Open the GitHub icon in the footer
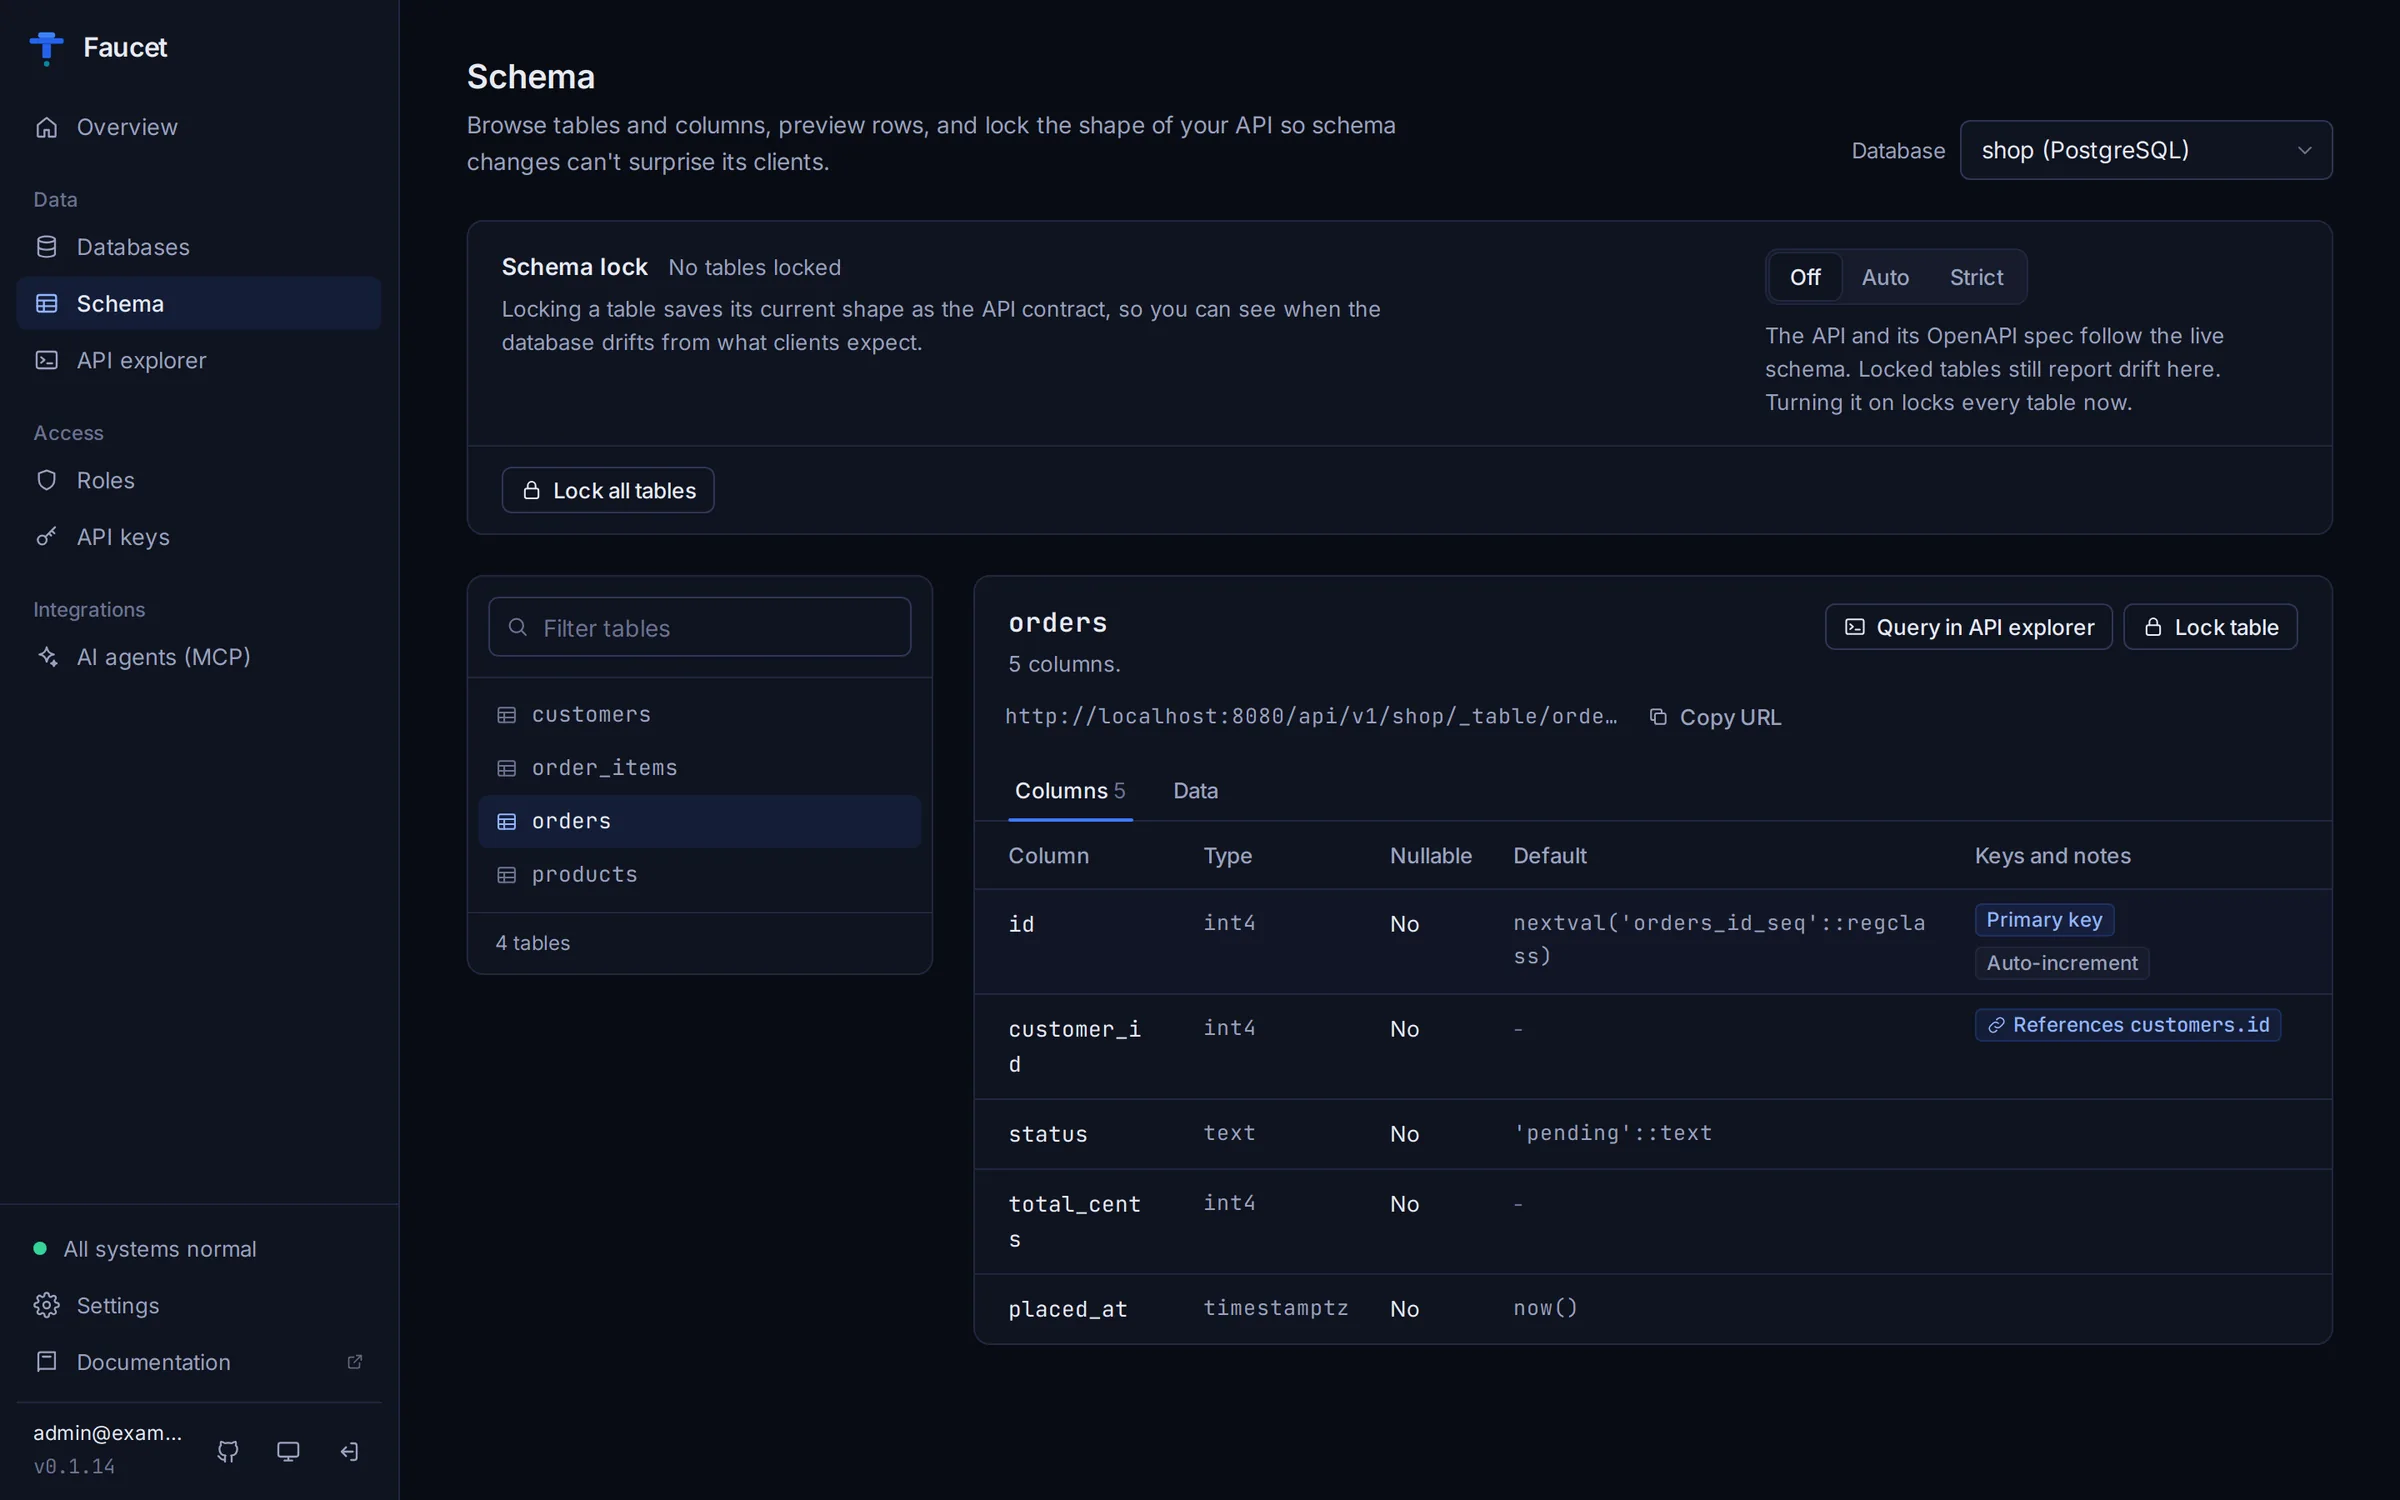The image size is (2400, 1500). coord(228,1451)
